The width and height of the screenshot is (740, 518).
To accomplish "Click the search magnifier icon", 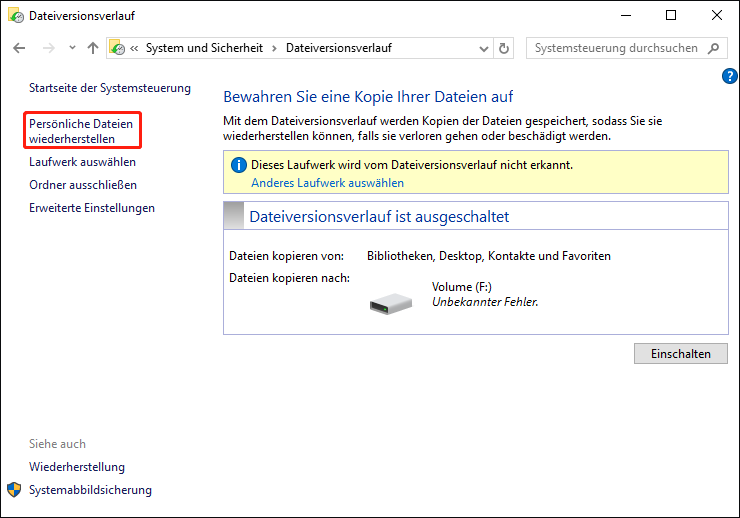I will click(714, 48).
